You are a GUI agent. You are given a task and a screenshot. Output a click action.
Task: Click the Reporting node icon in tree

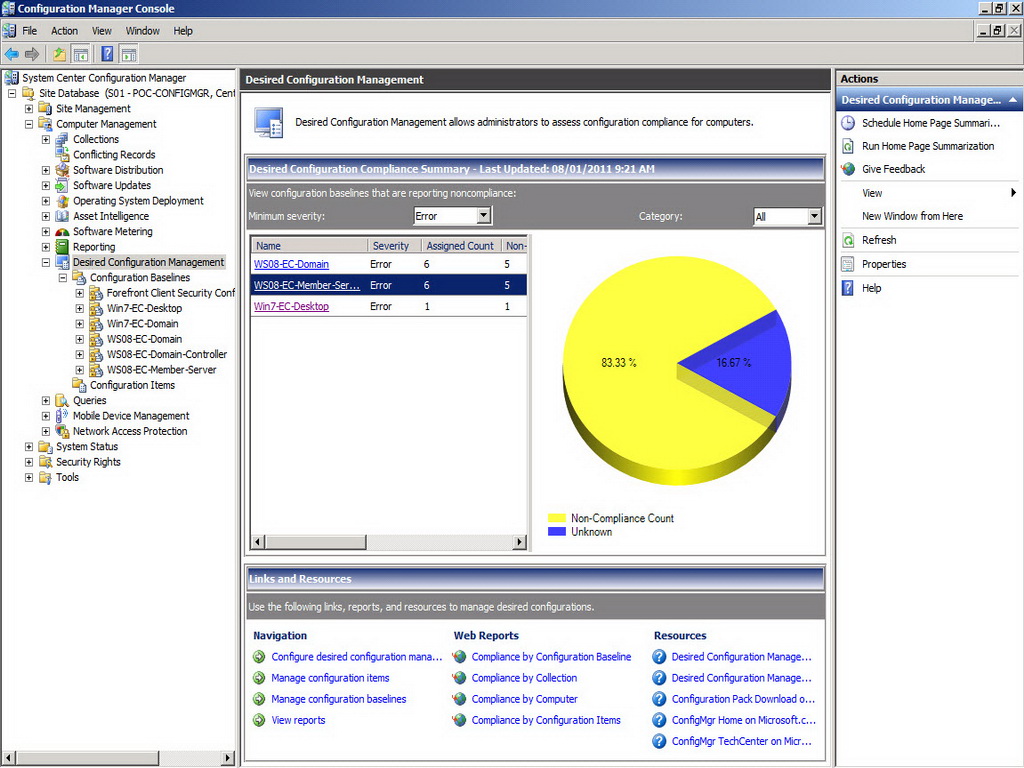[63, 247]
